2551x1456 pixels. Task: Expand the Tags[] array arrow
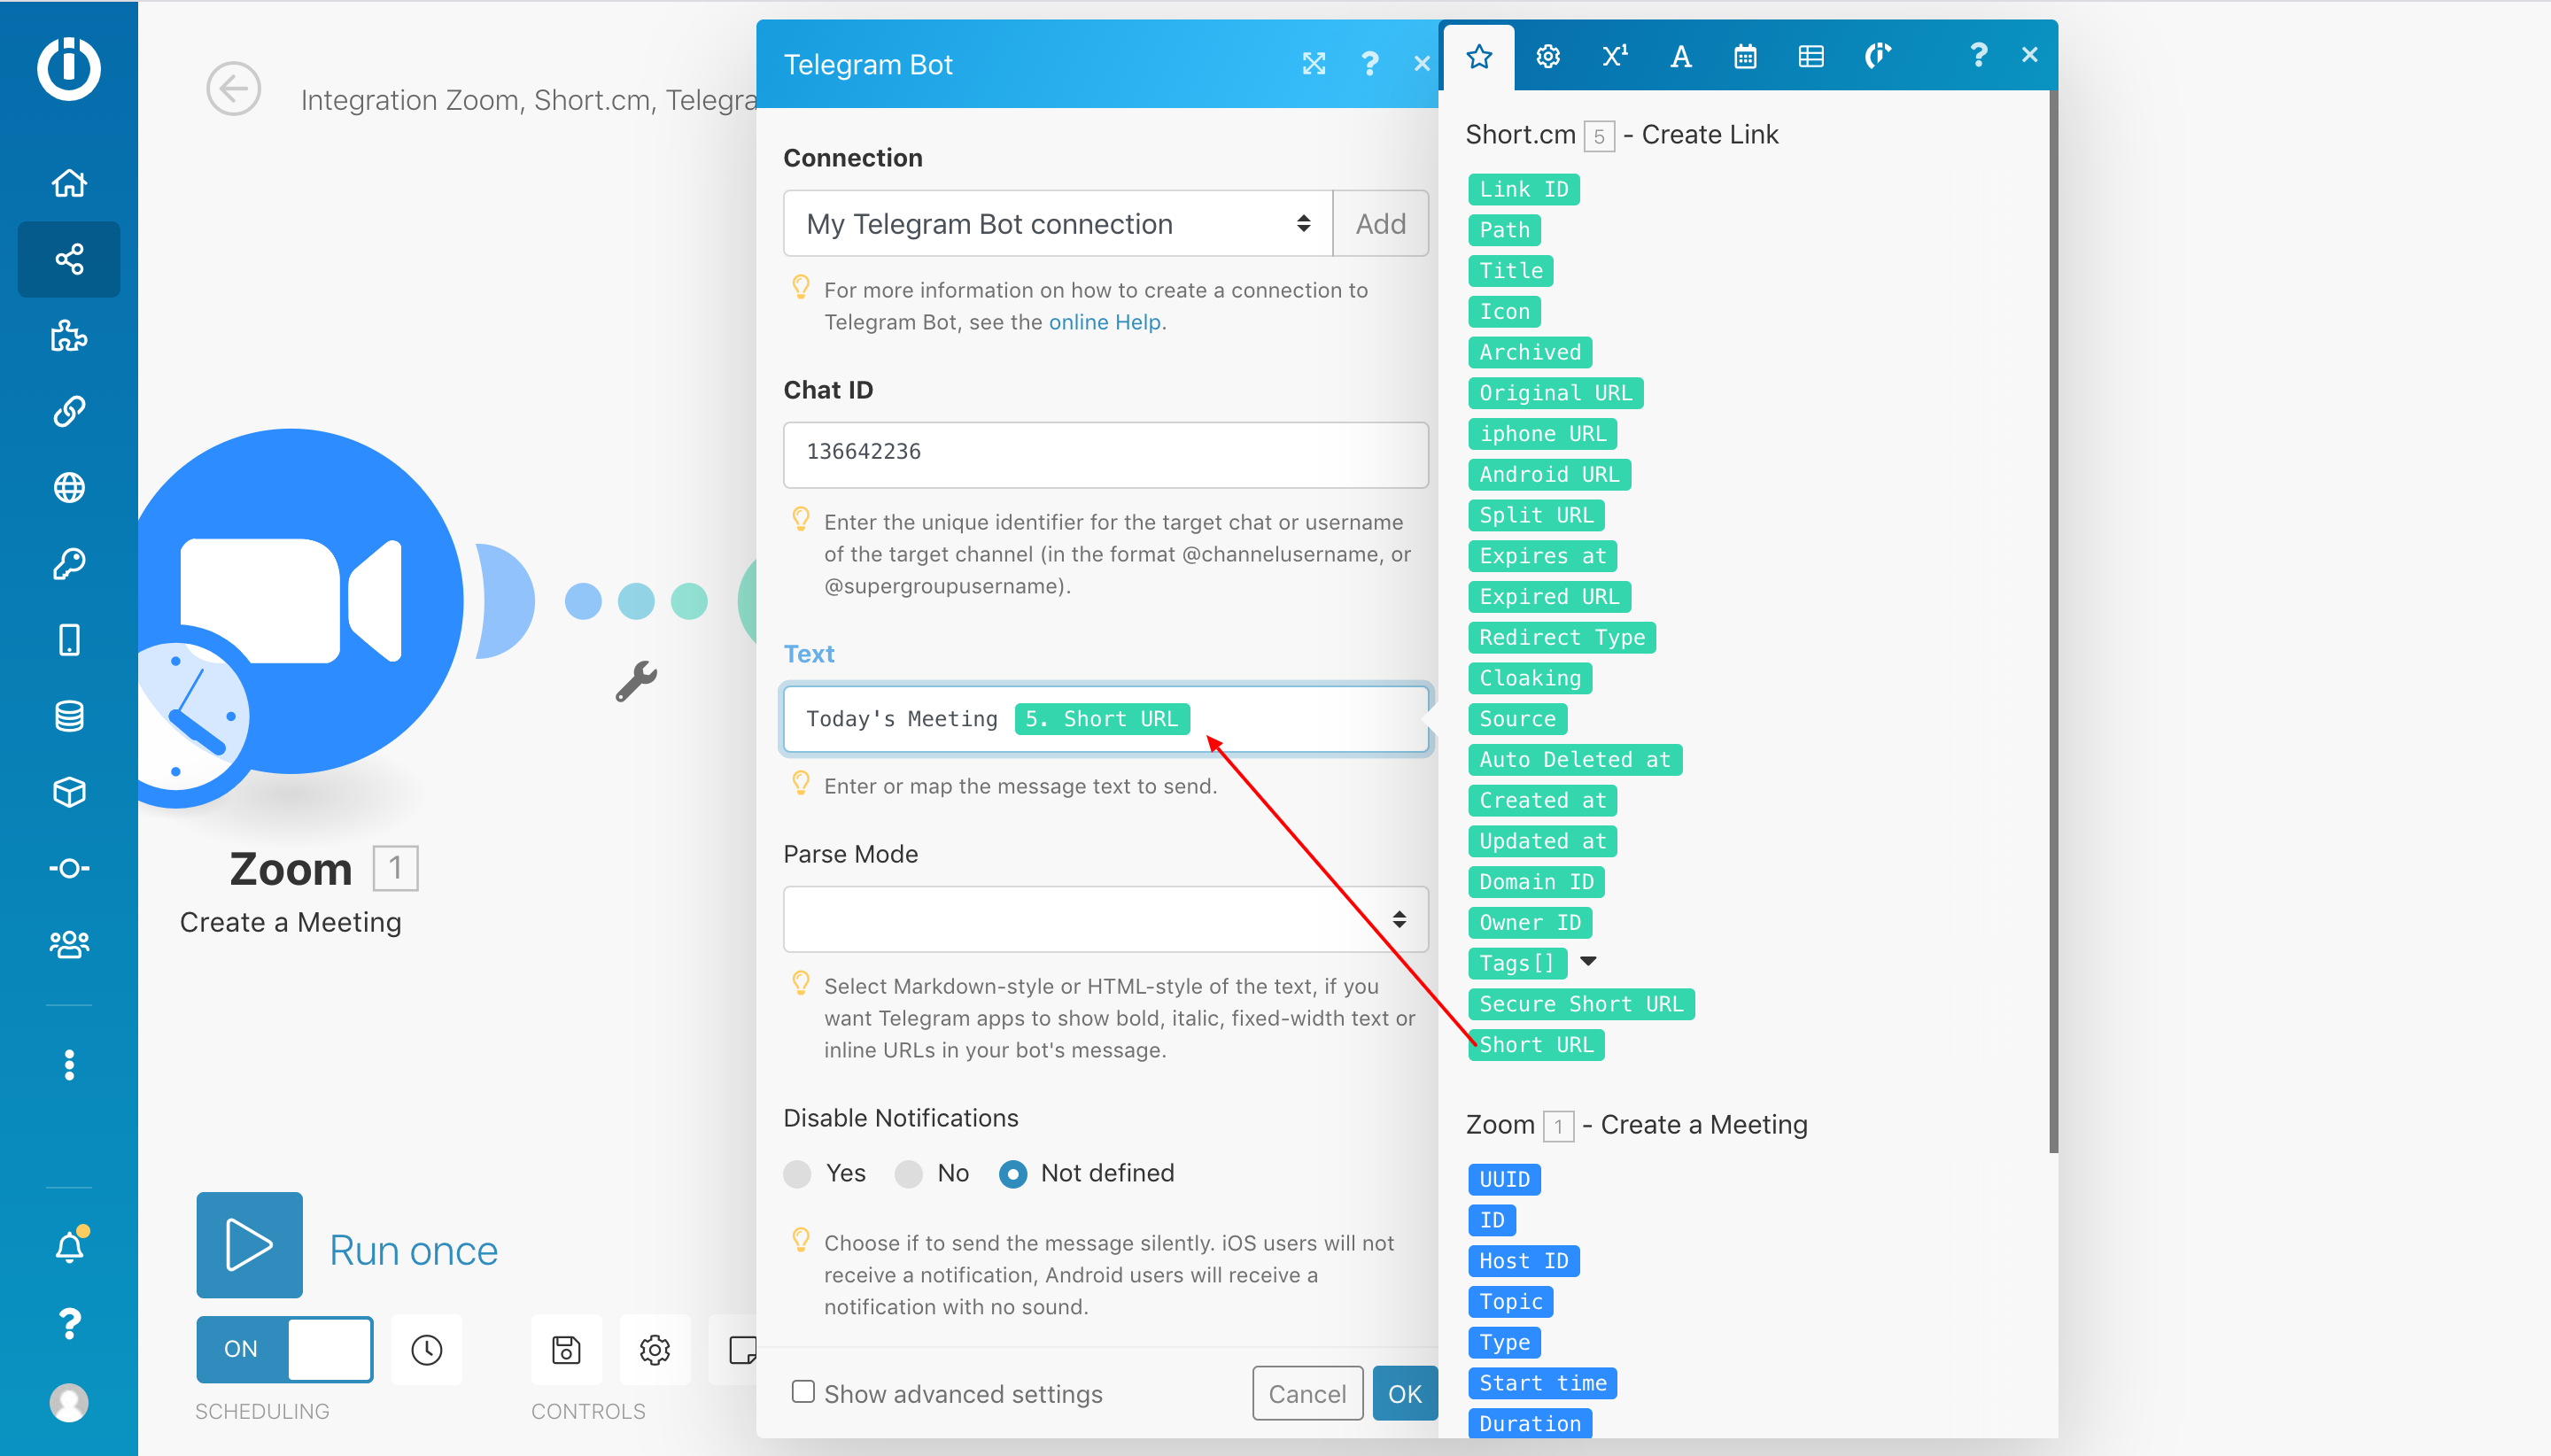coord(1588,961)
